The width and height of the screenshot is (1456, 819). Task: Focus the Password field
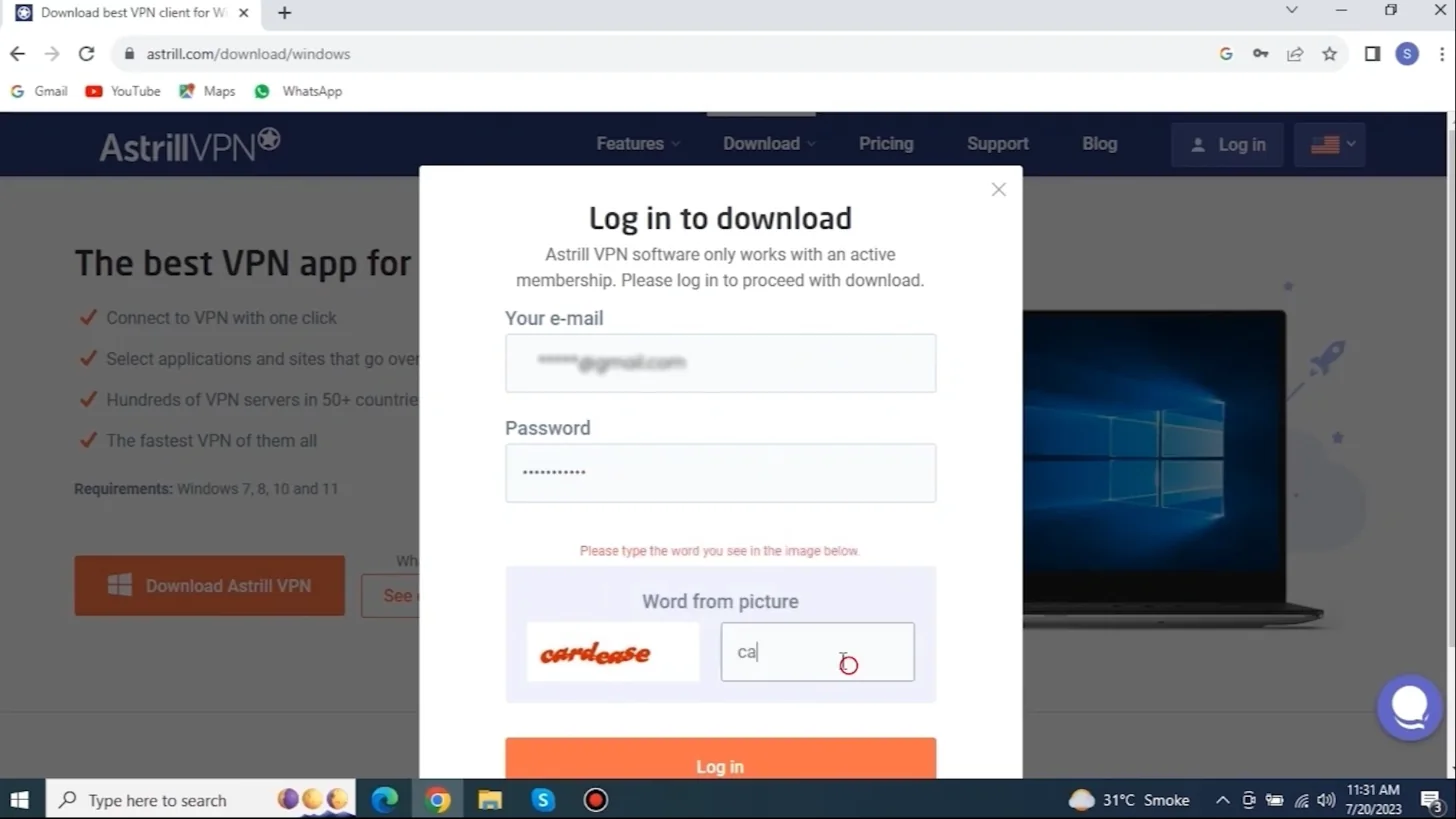click(x=720, y=473)
